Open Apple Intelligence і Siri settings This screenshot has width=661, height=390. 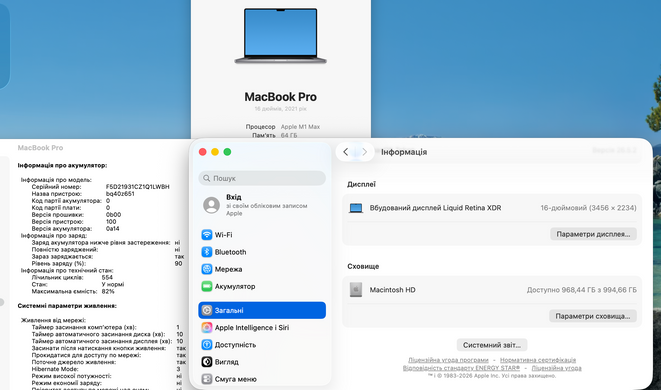(262, 328)
